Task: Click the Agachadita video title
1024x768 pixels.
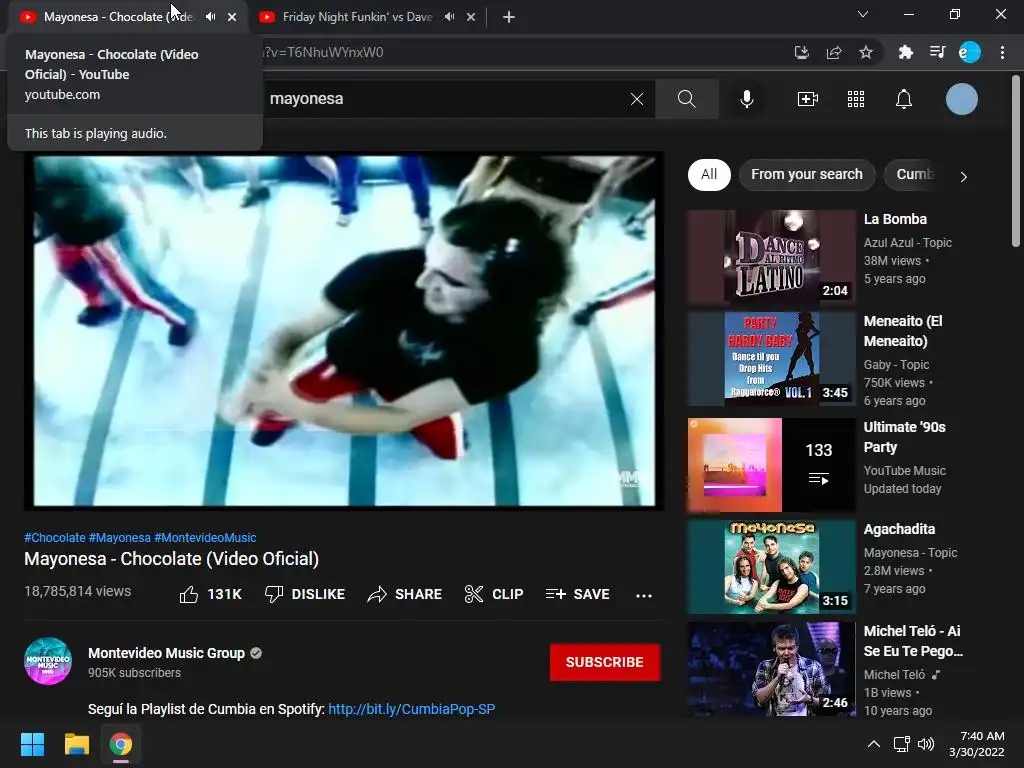Action: pos(899,529)
